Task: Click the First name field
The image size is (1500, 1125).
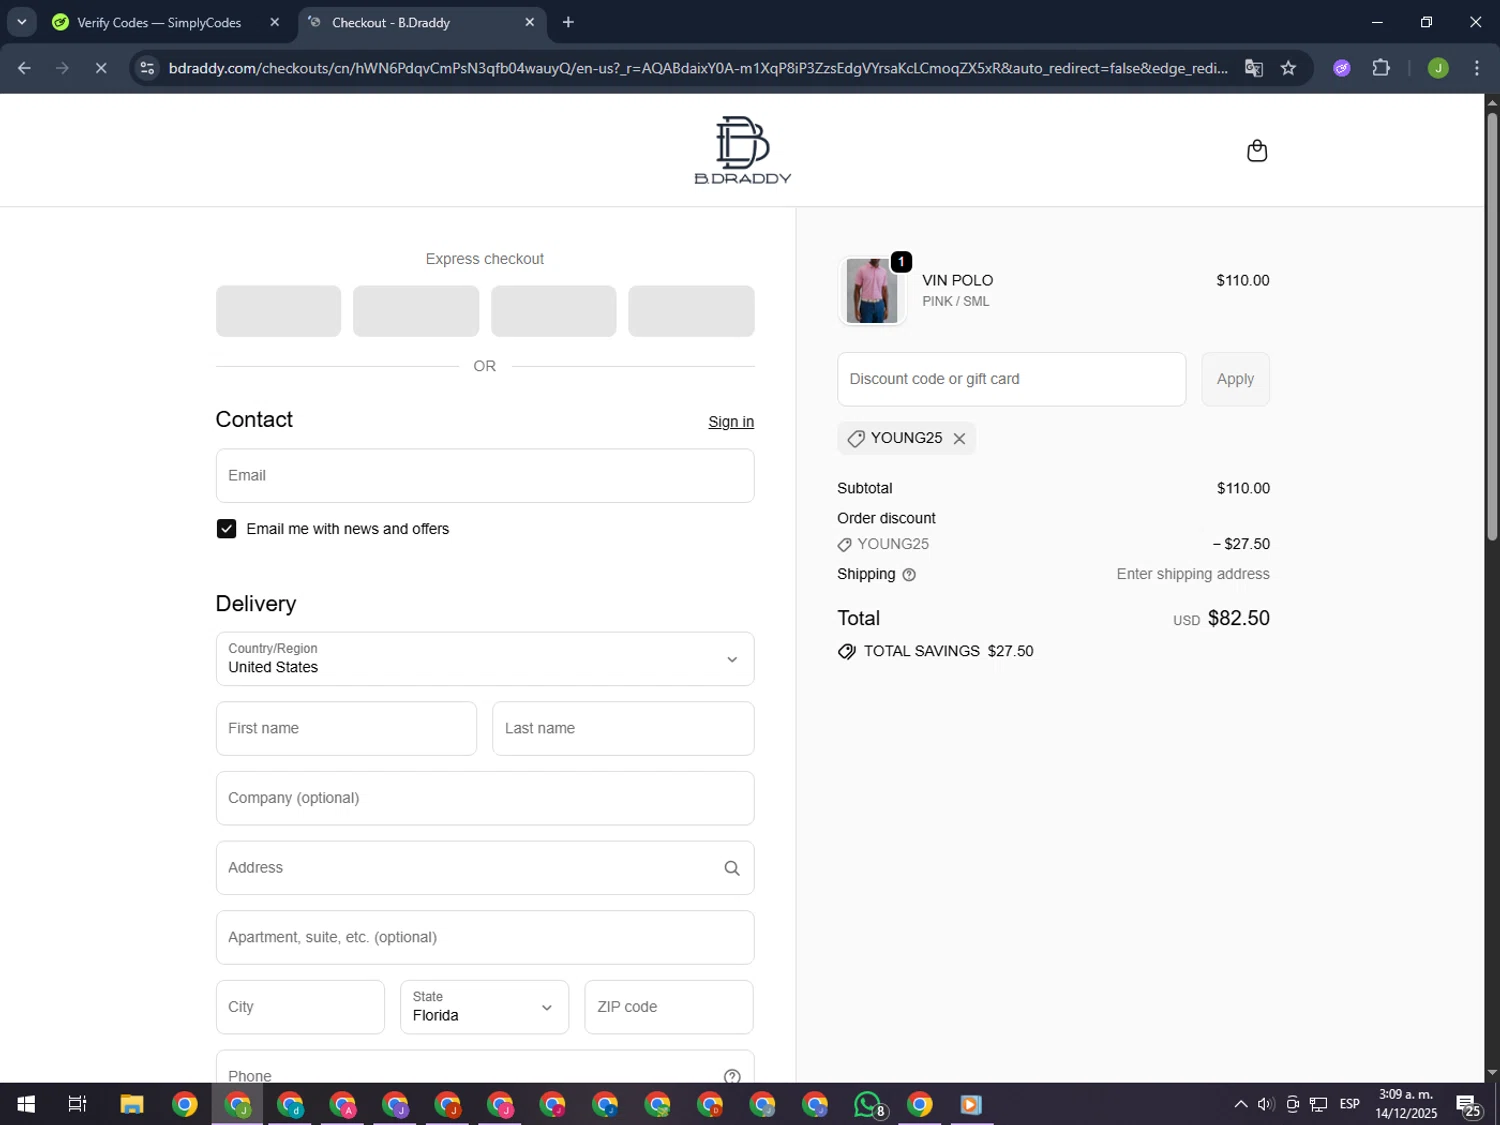Action: point(346,729)
